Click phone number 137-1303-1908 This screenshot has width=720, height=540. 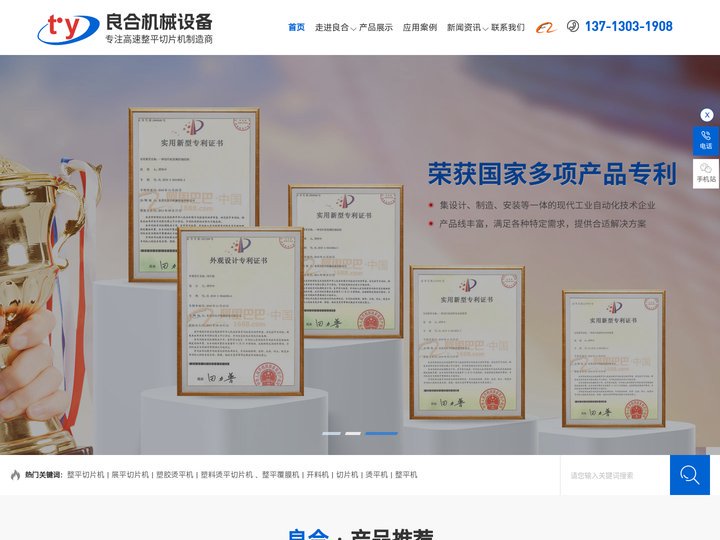coord(629,26)
